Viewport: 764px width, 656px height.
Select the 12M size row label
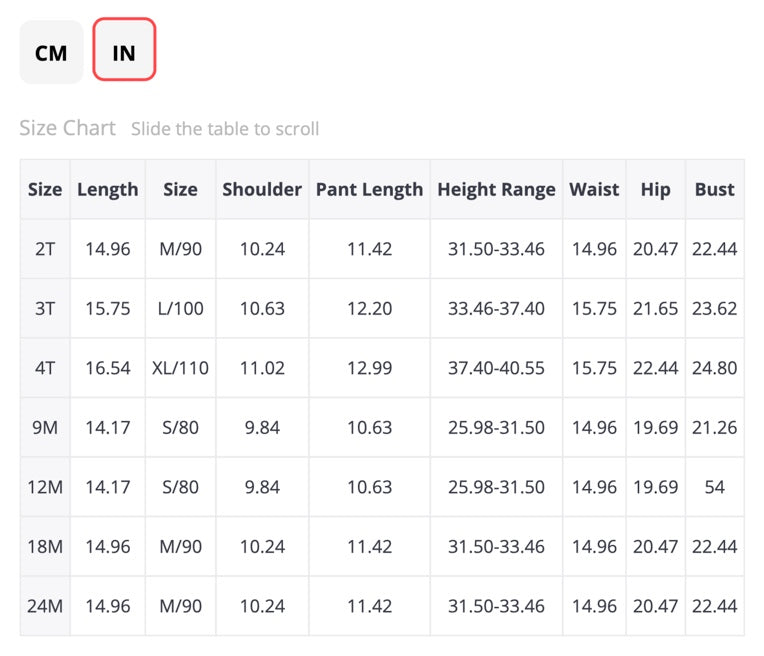pyautogui.click(x=45, y=487)
